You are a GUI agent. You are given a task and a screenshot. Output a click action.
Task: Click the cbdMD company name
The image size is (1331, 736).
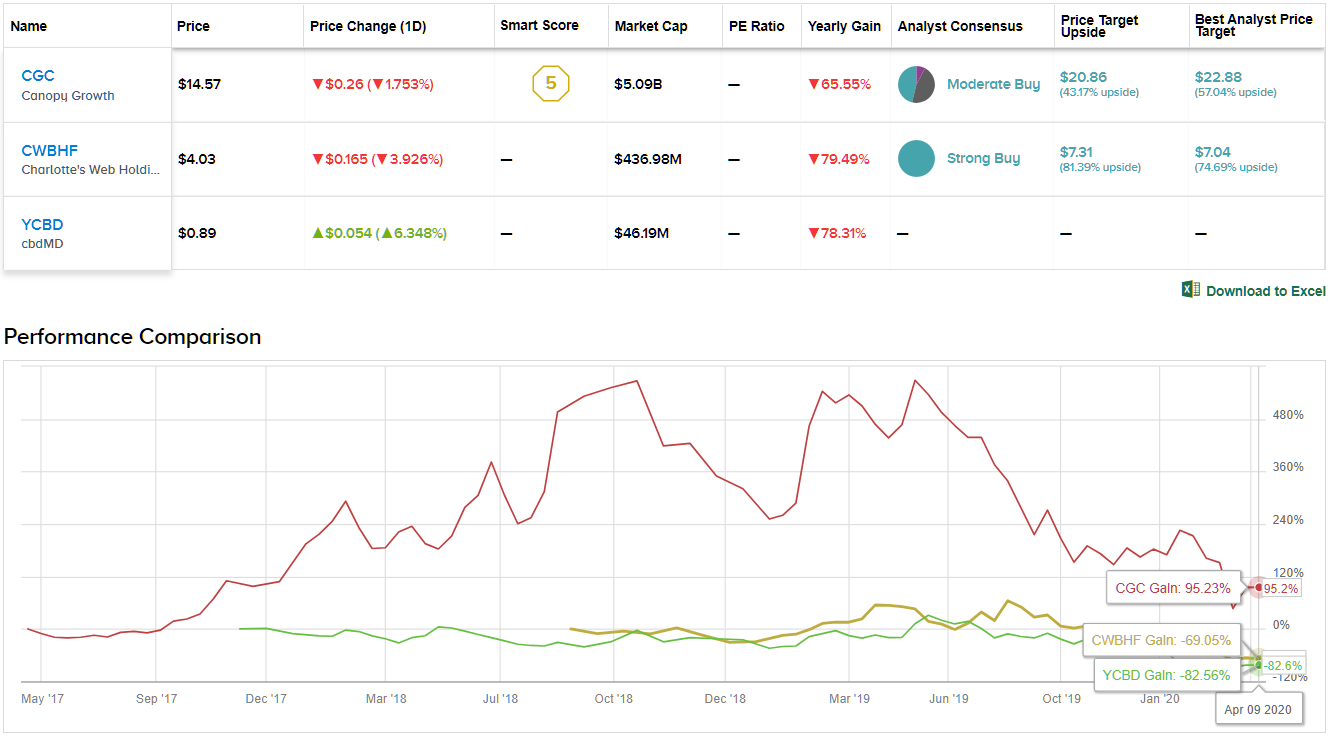pos(42,243)
